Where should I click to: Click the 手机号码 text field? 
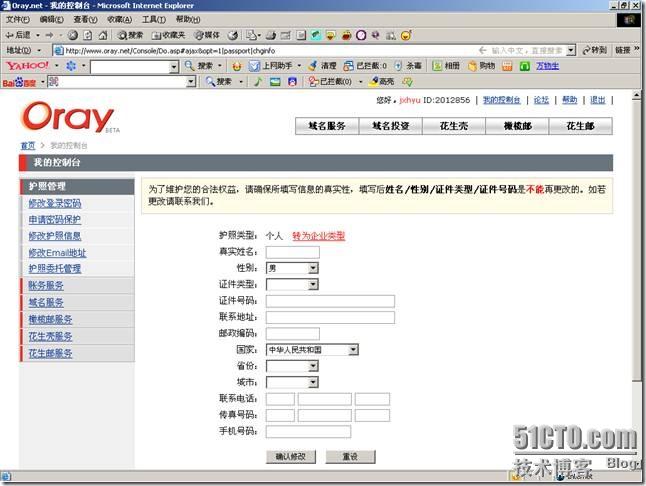(309, 432)
